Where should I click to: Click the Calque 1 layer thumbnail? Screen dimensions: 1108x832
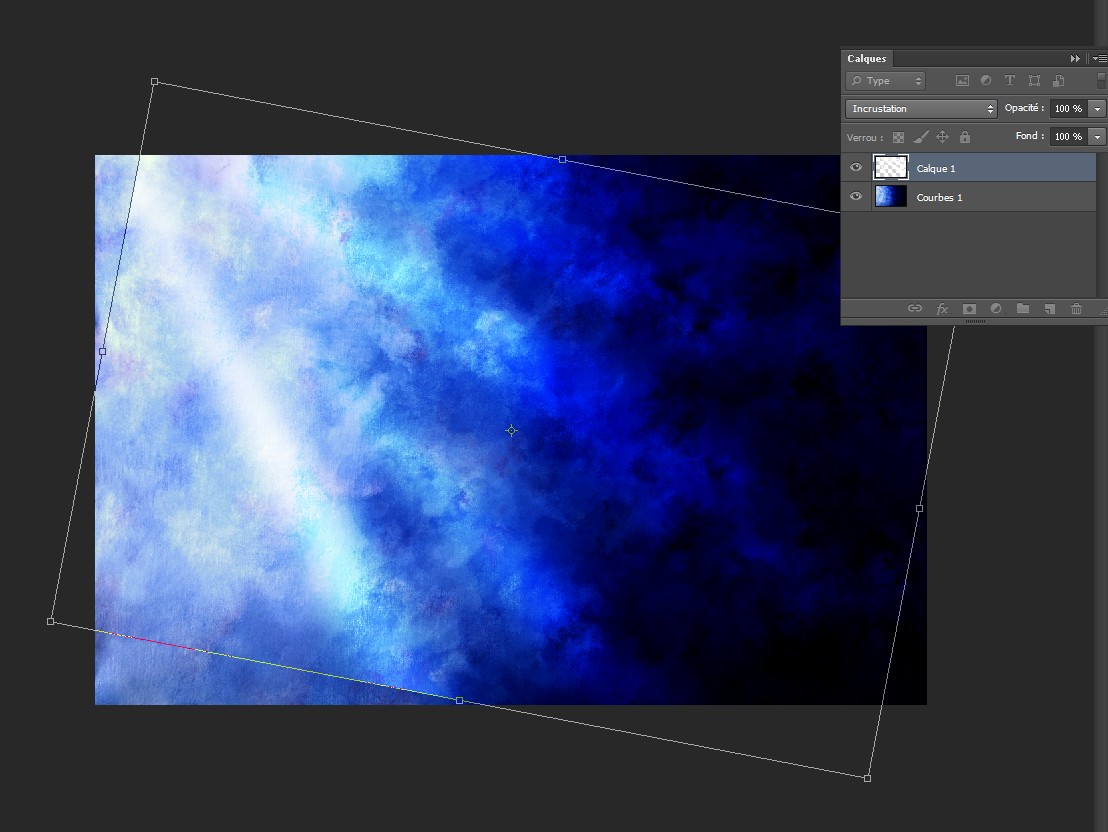(x=890, y=168)
